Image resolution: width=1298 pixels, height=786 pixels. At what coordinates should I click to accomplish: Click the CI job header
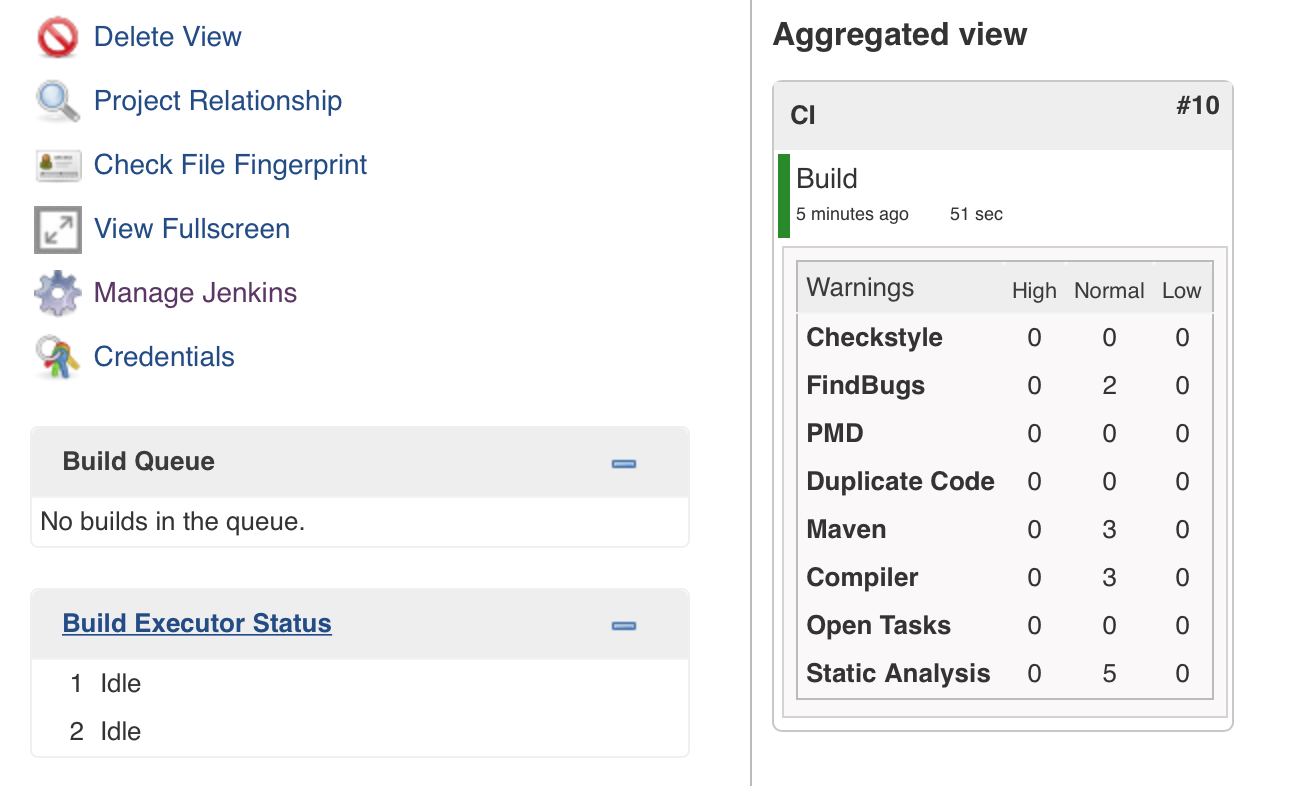point(803,116)
